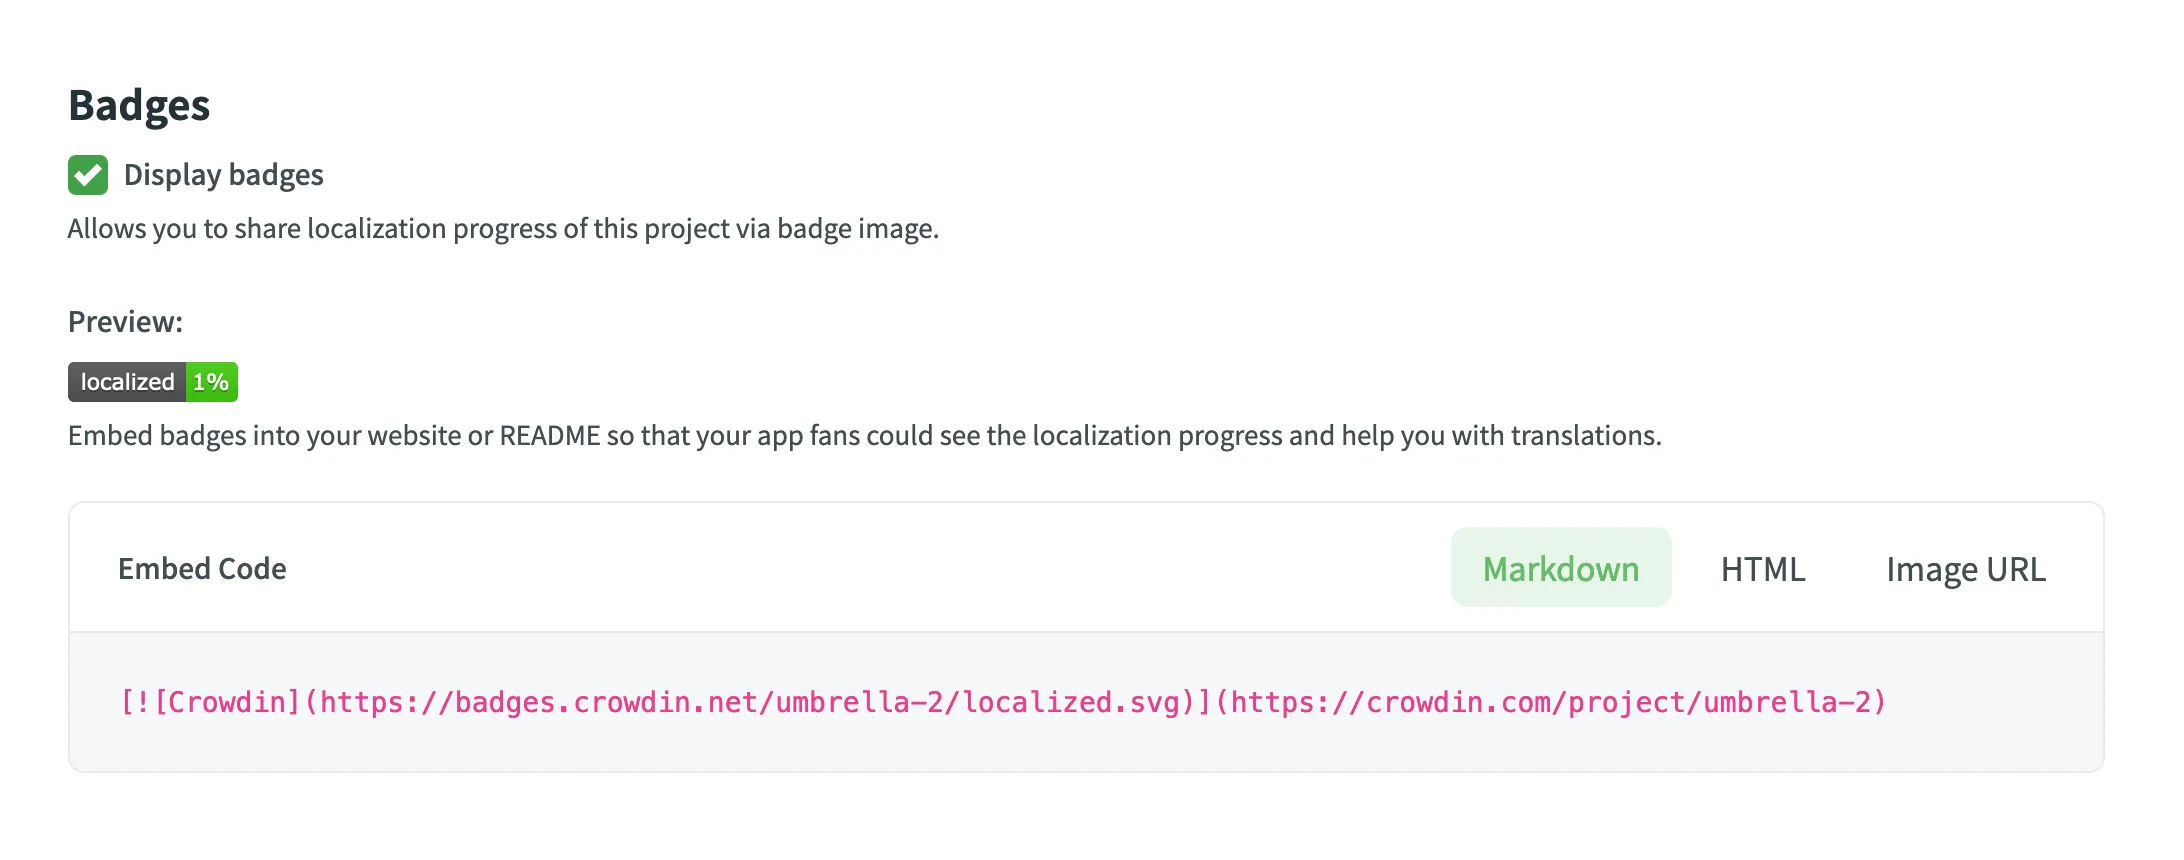2184x860 pixels.
Task: Click the 'Allows you to share localization progress' description
Action: tap(400, 229)
